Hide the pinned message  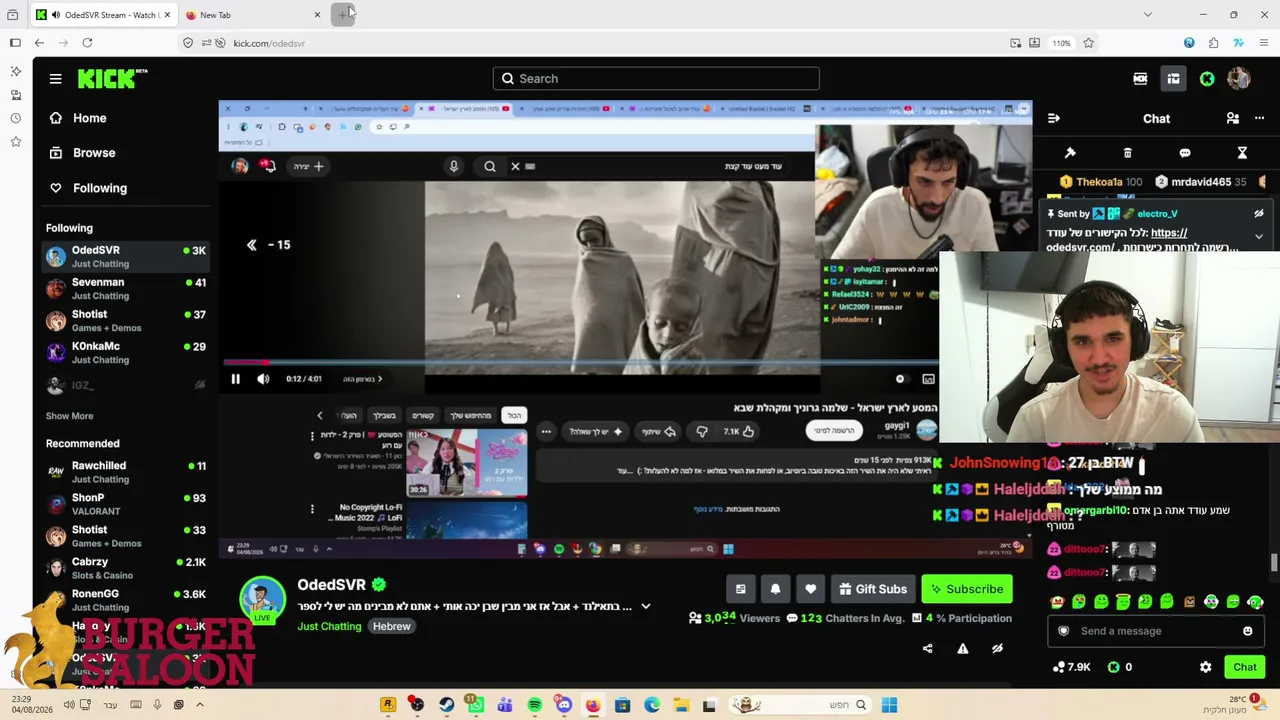(1259, 214)
